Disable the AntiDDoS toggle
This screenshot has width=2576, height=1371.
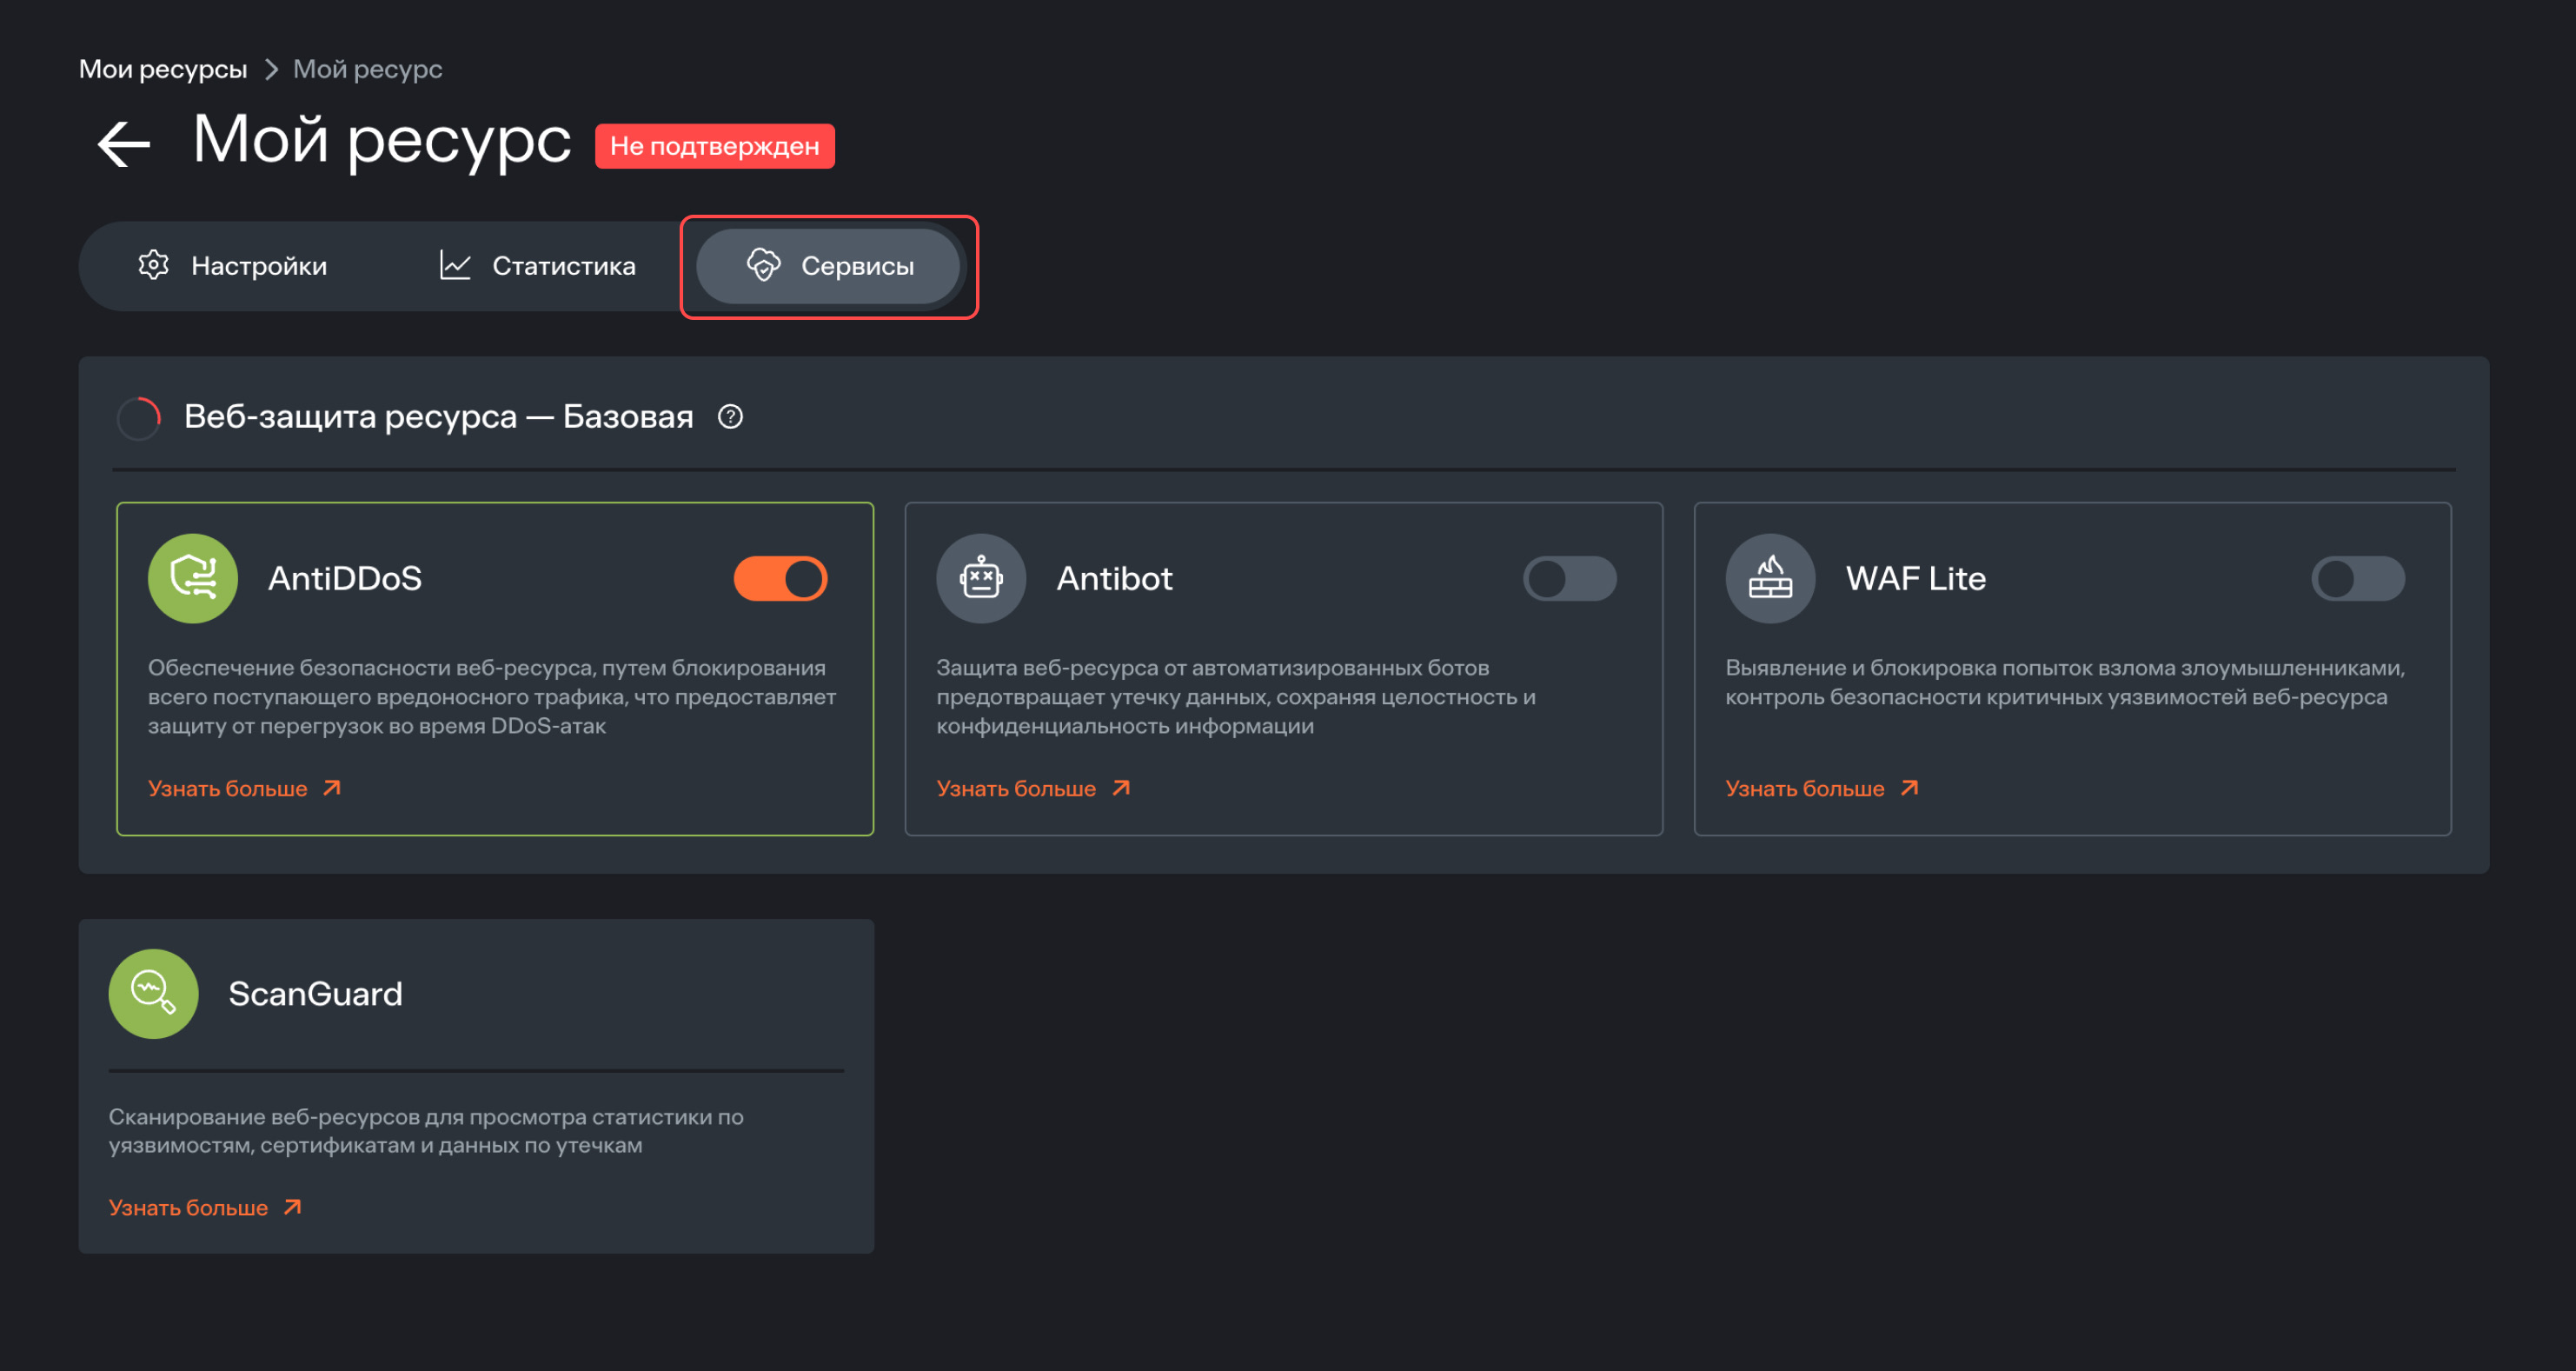[x=780, y=578]
